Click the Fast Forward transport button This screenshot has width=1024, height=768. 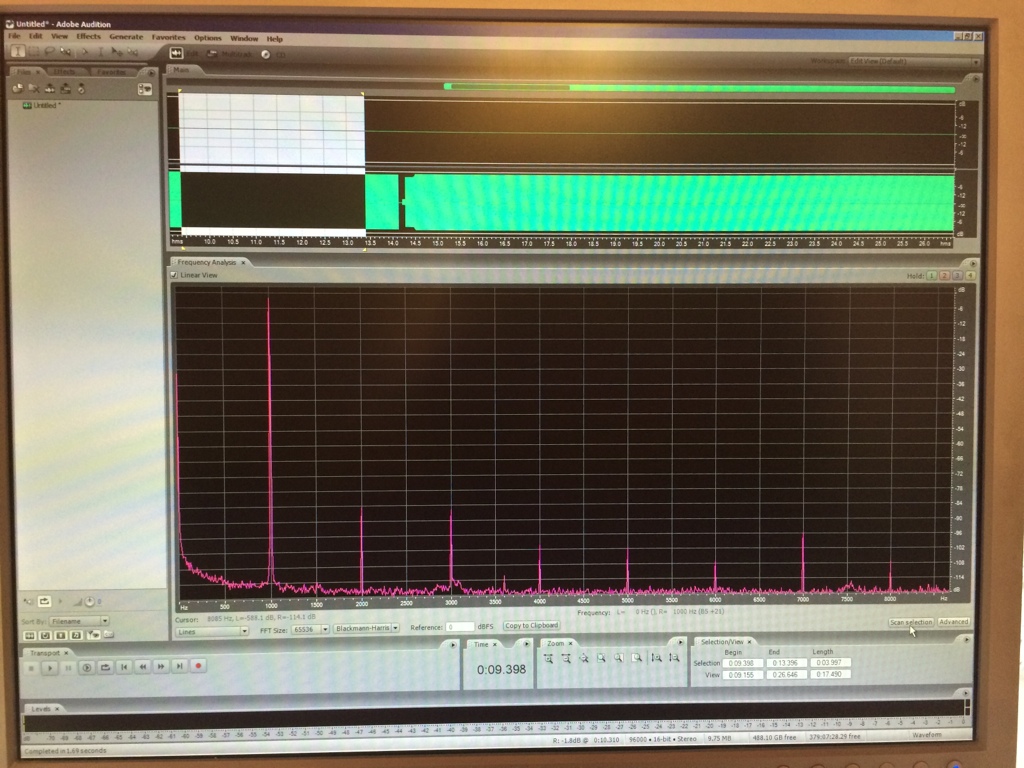pos(161,667)
